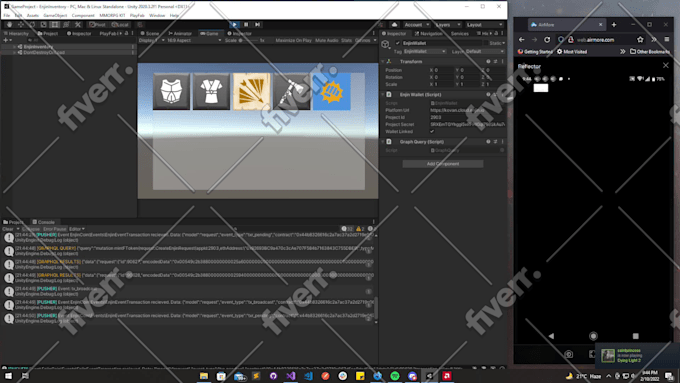Expand the EnjinInventory scene in Hierarchy

(14, 47)
